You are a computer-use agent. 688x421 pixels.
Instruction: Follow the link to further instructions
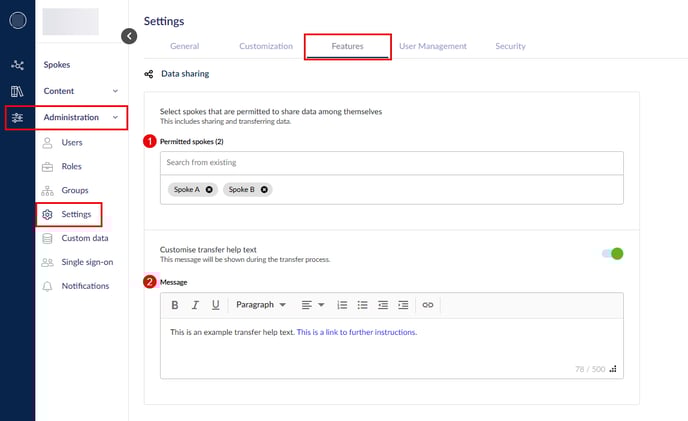pyautogui.click(x=356, y=332)
